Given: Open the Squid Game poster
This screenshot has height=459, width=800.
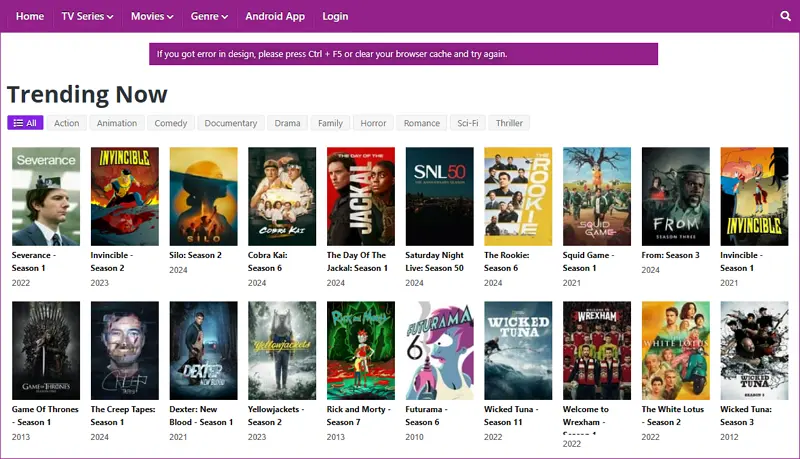Looking at the screenshot, I should point(597,196).
